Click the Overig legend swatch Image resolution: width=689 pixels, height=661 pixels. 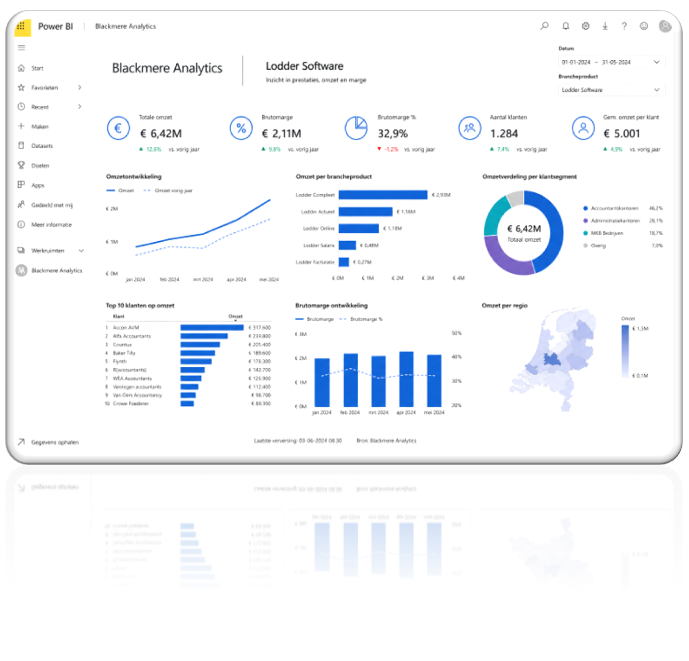[585, 246]
